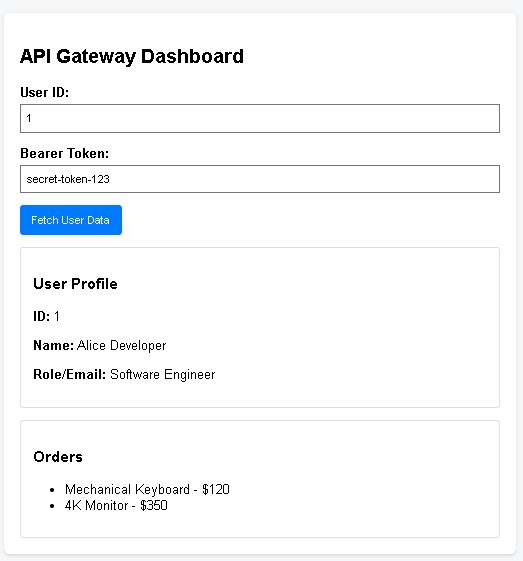Viewport: 523px width, 561px height.
Task: Click the User Profile heading
Action: (75, 284)
